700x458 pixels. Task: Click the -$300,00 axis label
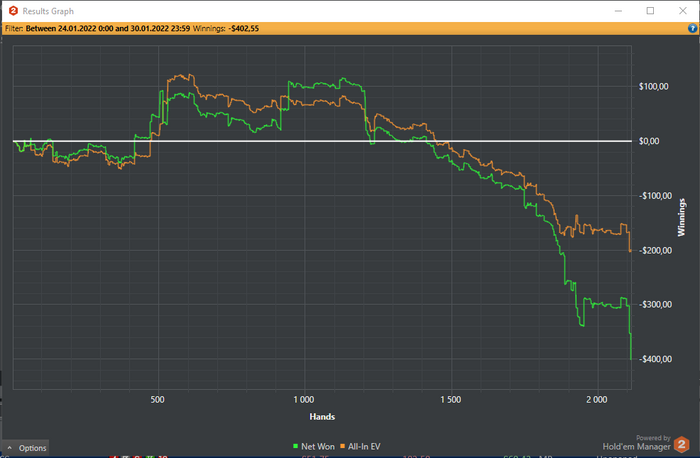655,304
